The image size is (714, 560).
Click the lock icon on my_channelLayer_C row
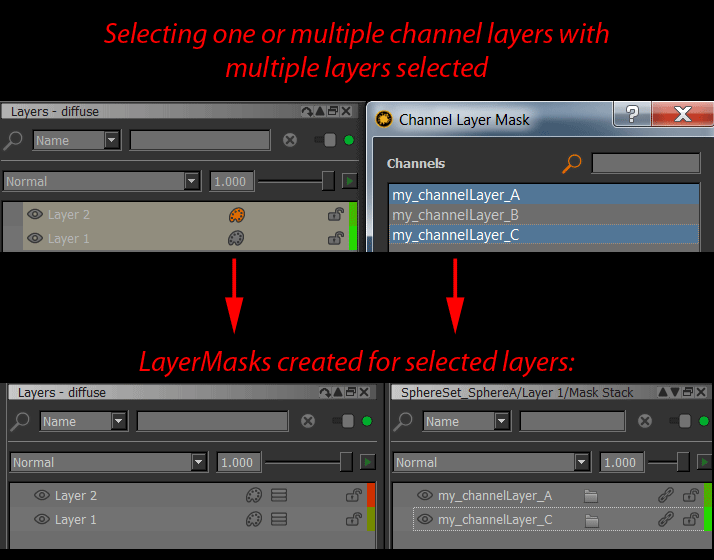click(690, 519)
